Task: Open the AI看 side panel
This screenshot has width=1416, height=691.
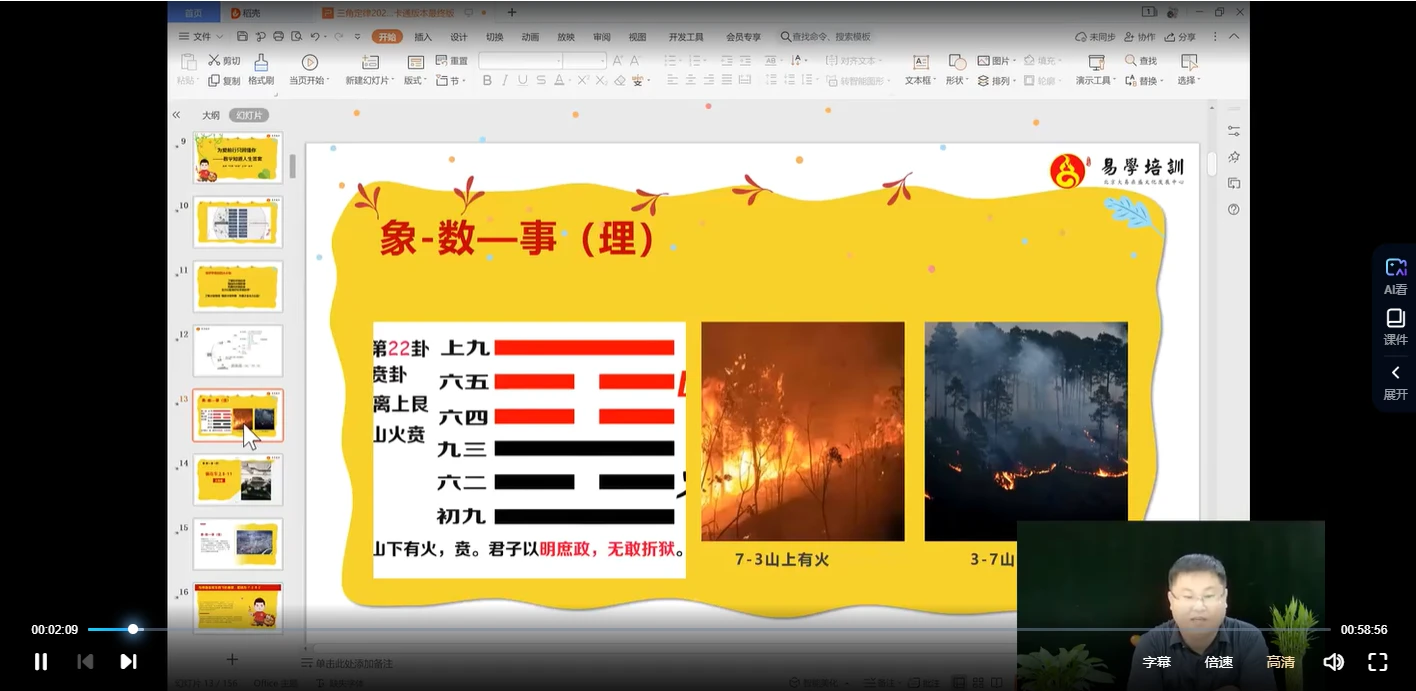Action: [1396, 276]
